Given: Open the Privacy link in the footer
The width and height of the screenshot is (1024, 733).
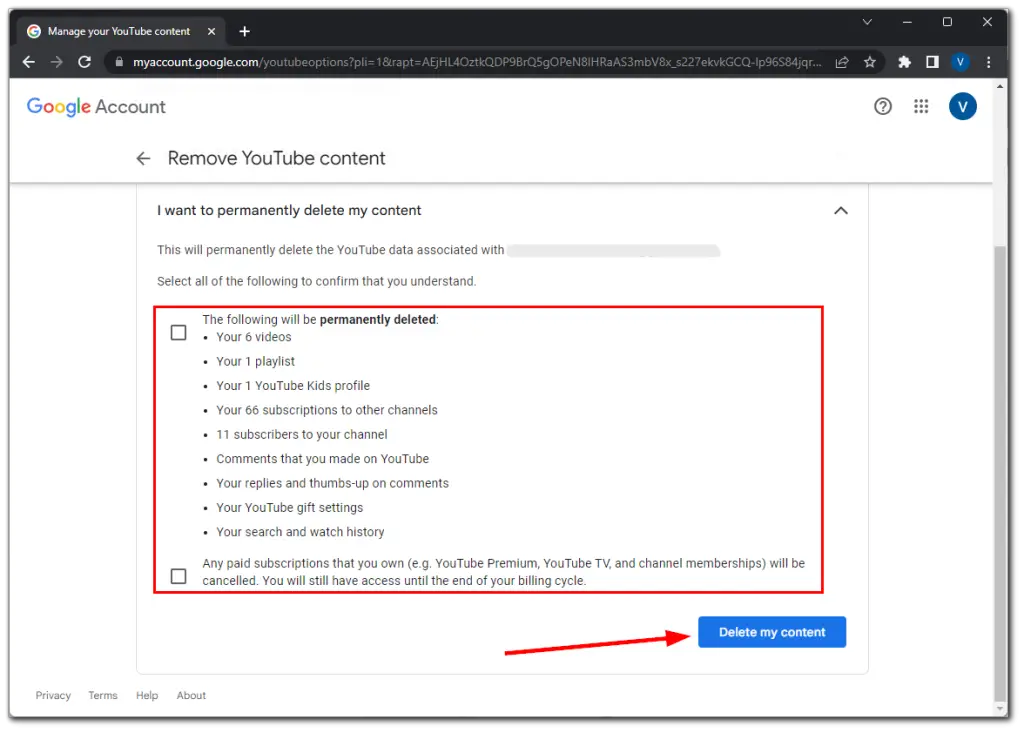Looking at the screenshot, I should [53, 695].
